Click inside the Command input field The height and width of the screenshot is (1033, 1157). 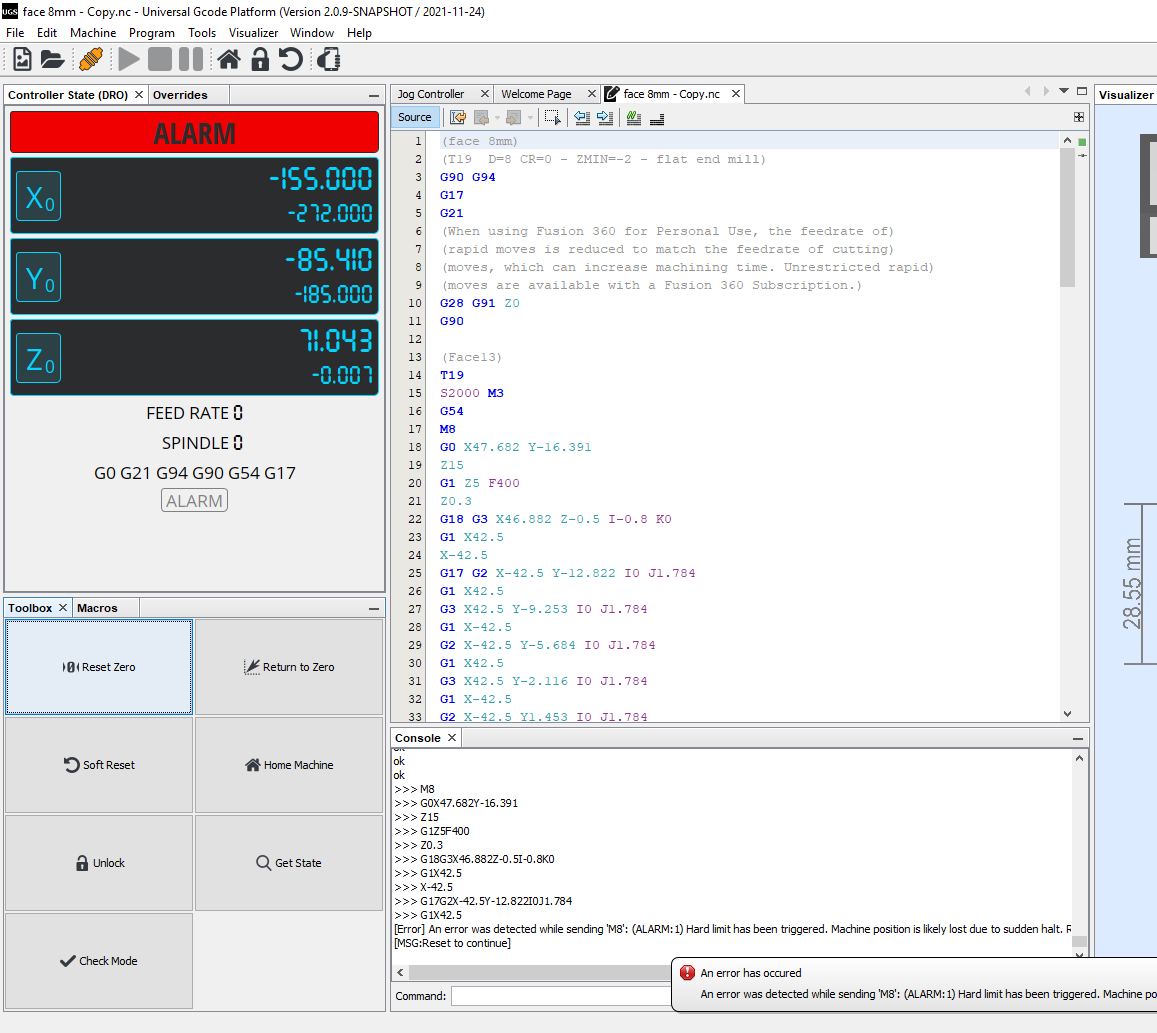(560, 995)
